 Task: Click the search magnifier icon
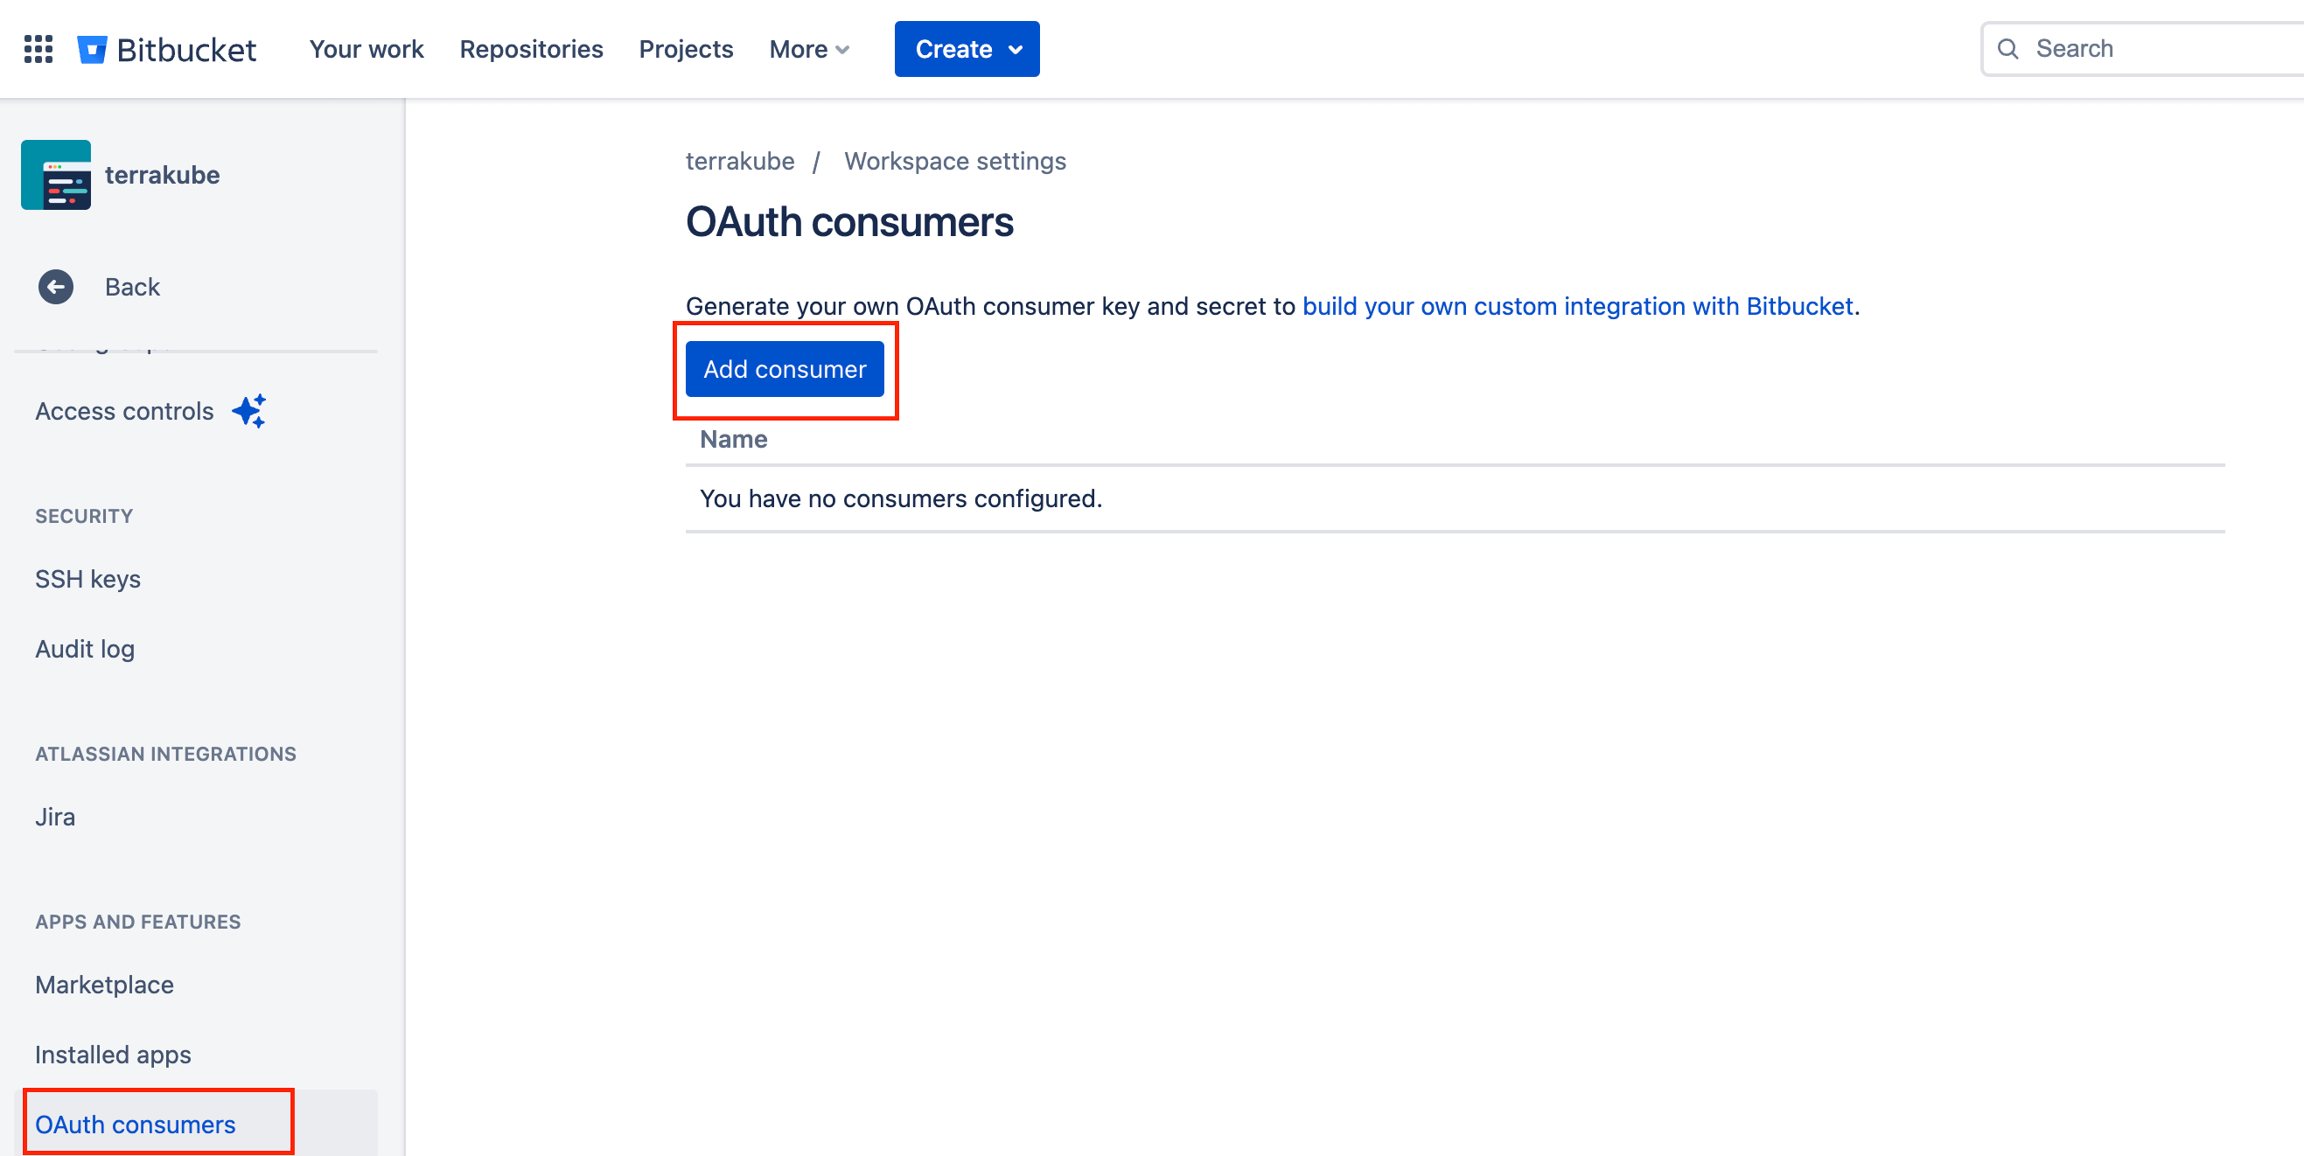(x=2008, y=49)
